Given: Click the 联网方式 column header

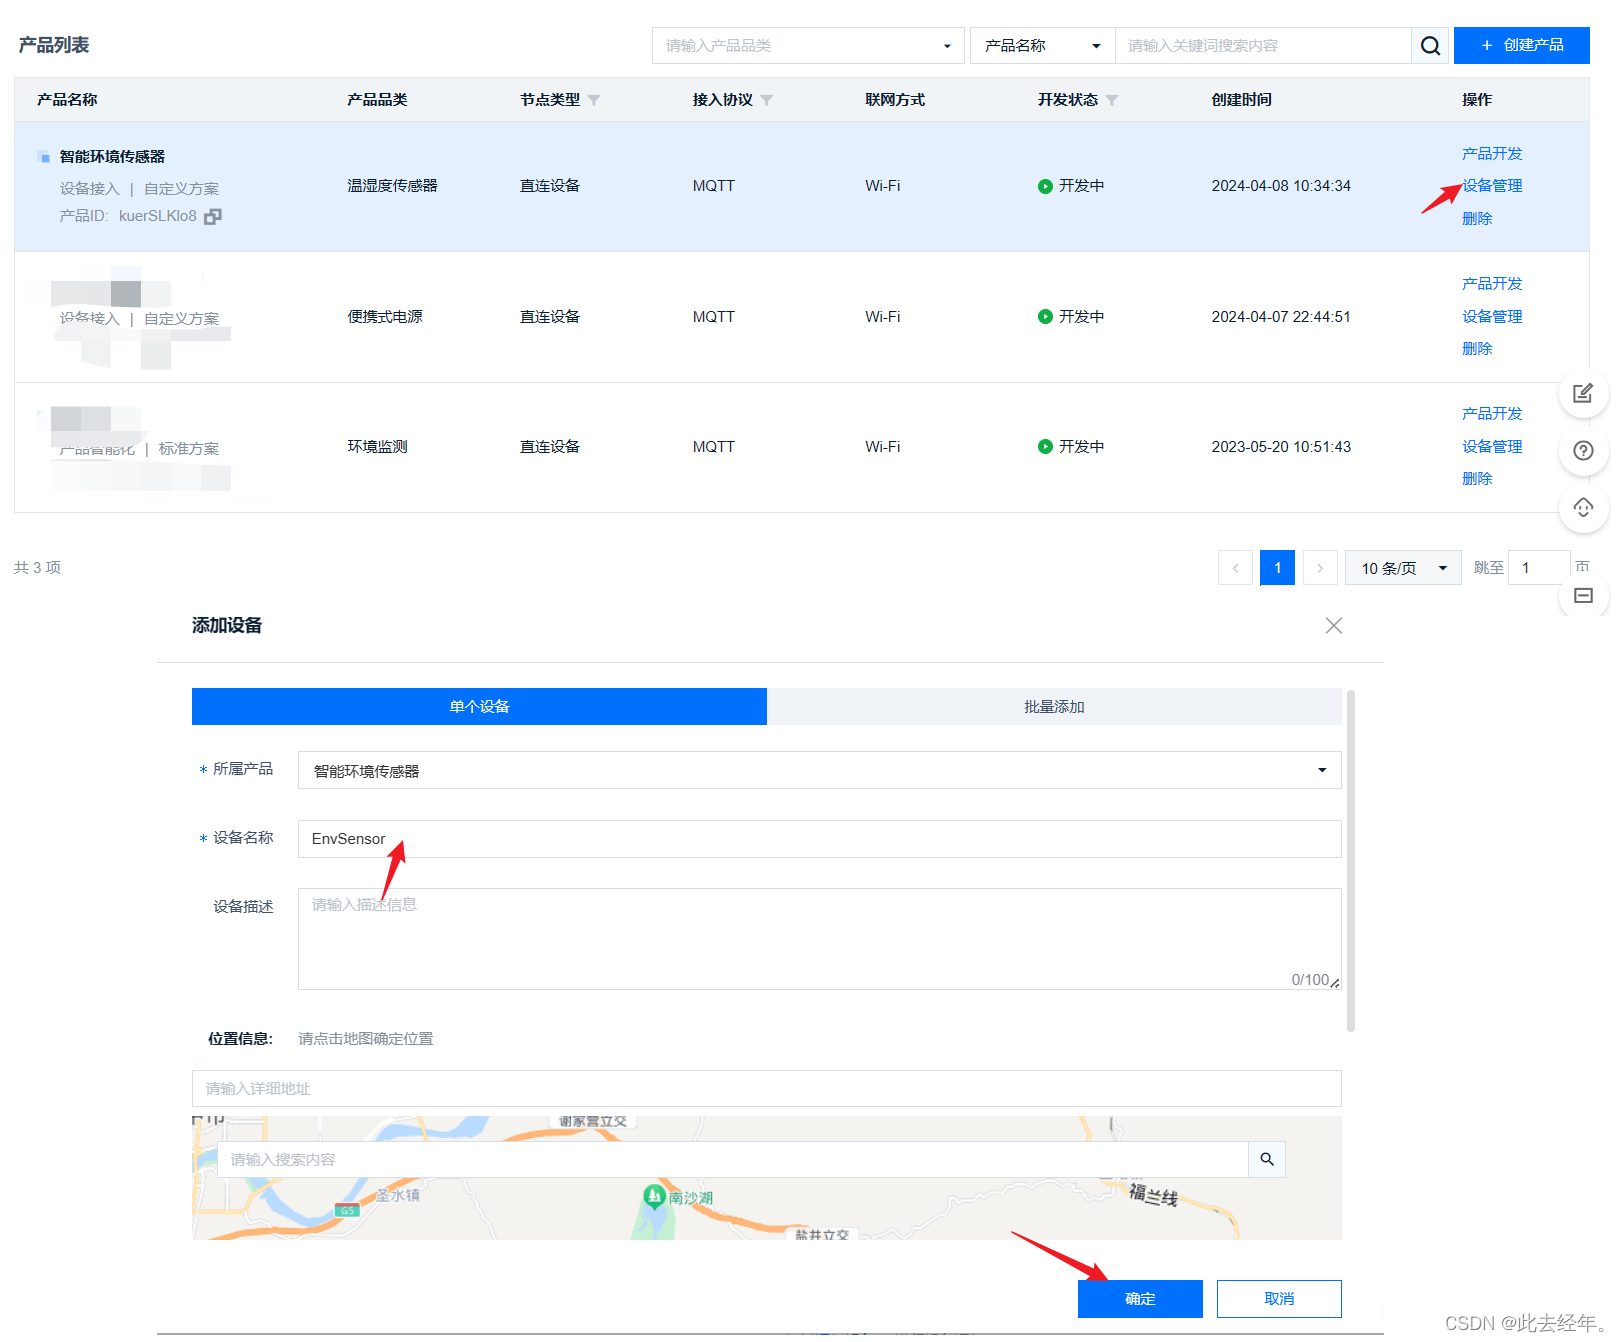Looking at the screenshot, I should click(x=895, y=100).
